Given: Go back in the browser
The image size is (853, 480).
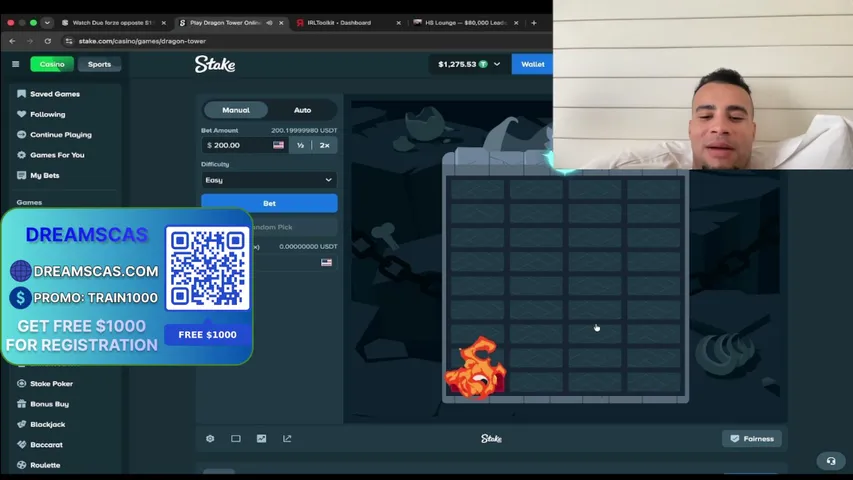Looking at the screenshot, I should point(12,41).
